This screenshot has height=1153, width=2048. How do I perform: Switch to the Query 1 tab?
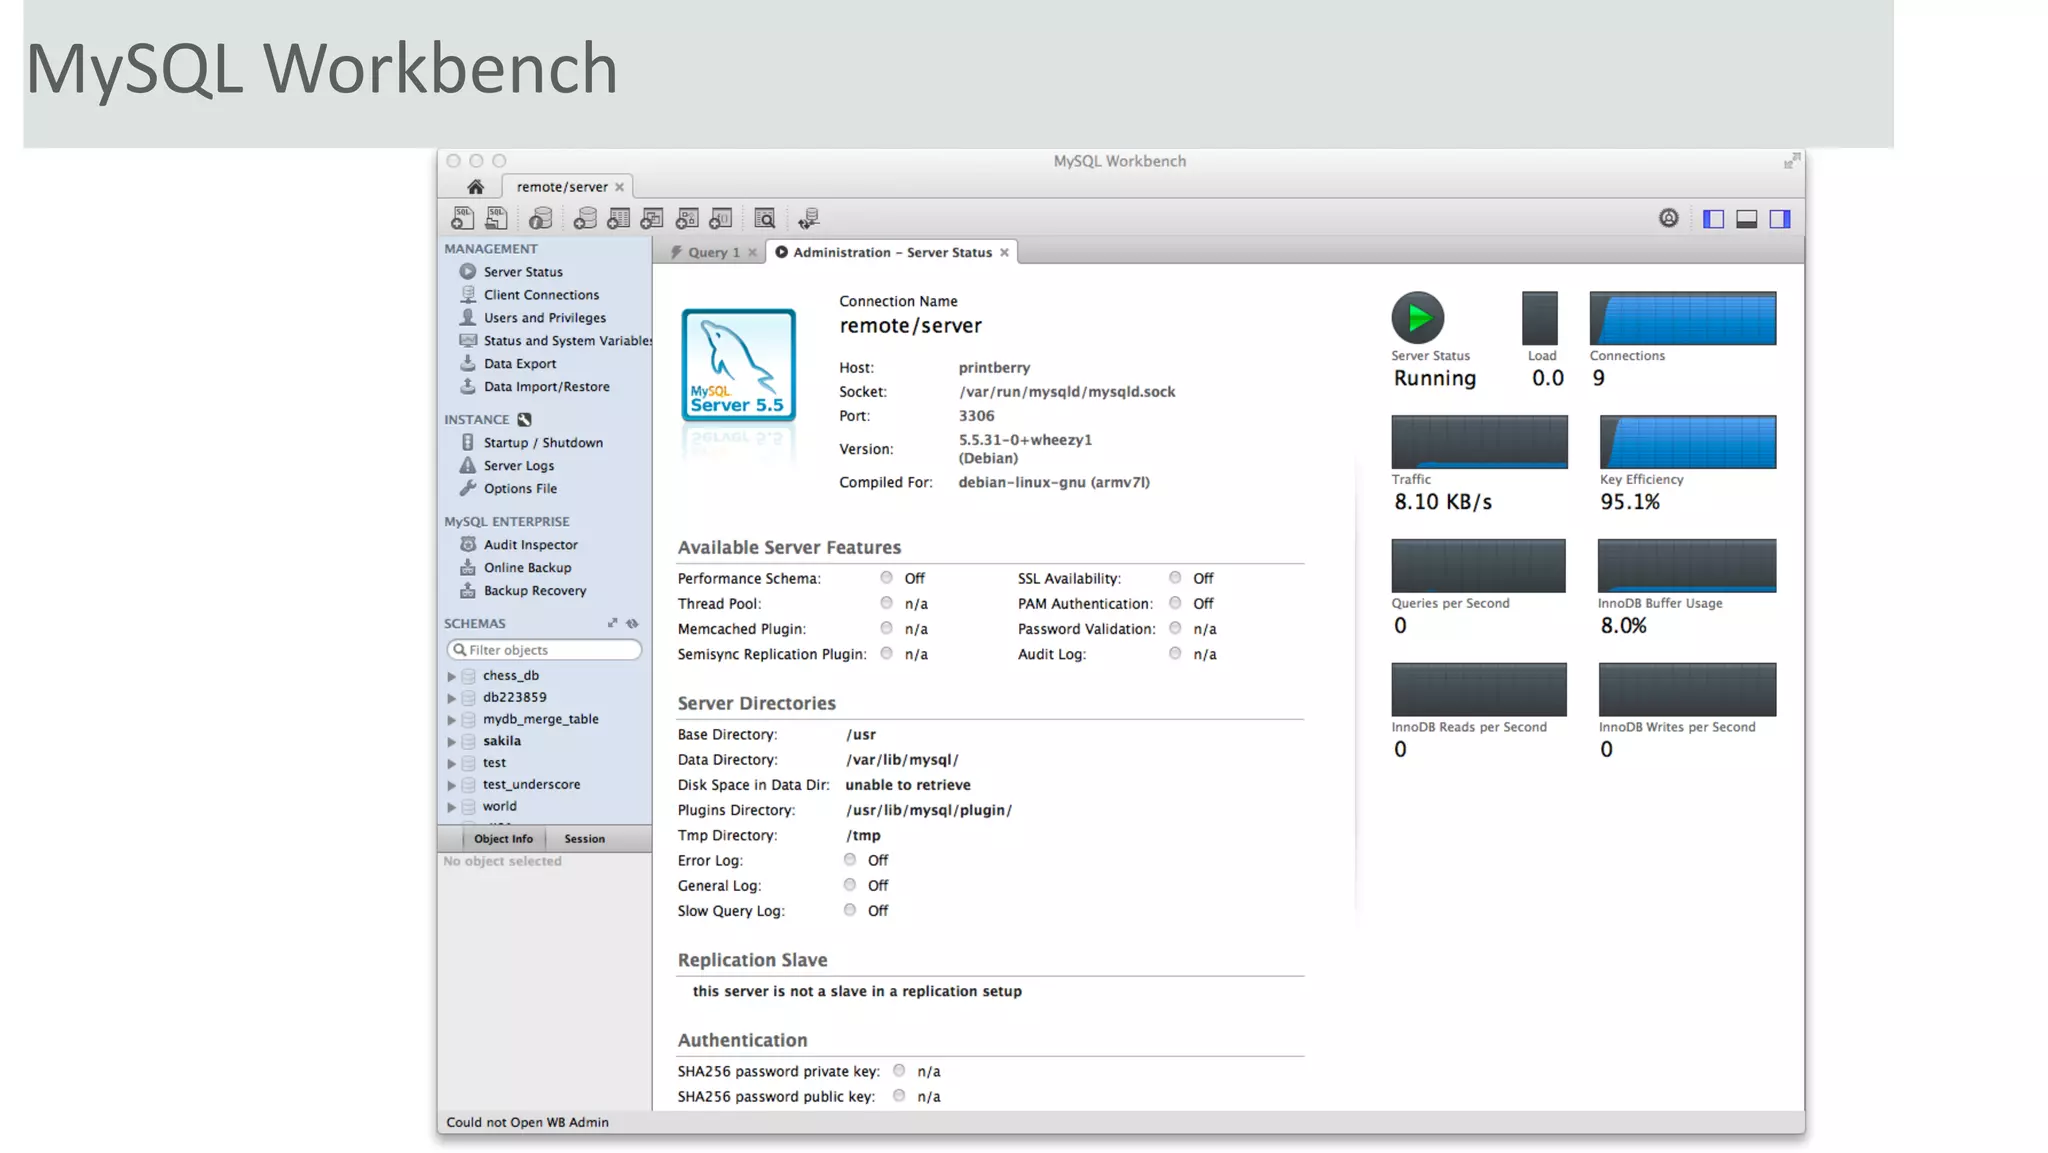(x=713, y=253)
